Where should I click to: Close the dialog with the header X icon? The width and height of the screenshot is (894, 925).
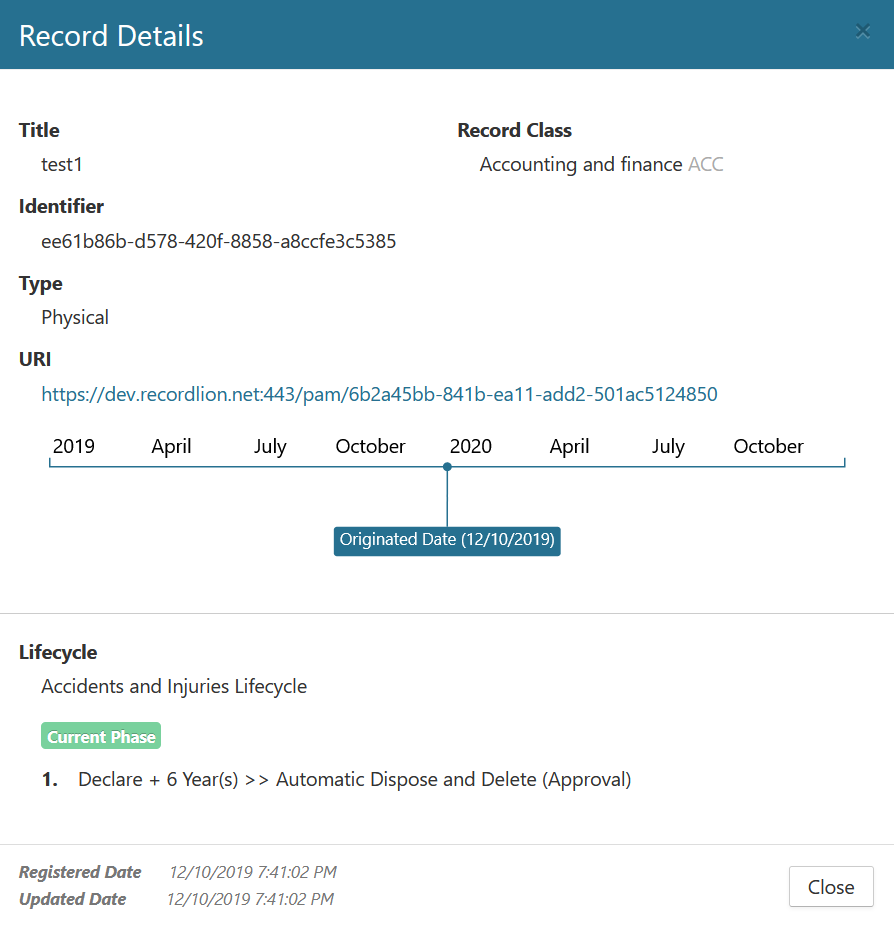click(862, 32)
